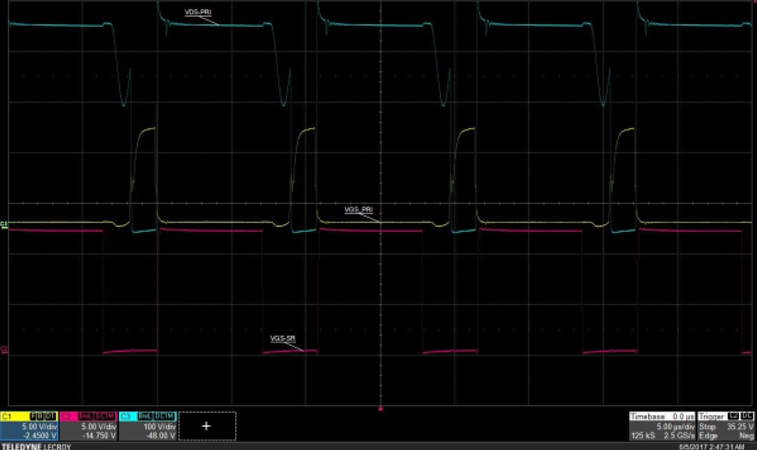Screen dimensions: 757x450
Task: Click the C3 scale 100 V/div
Action: [159, 427]
